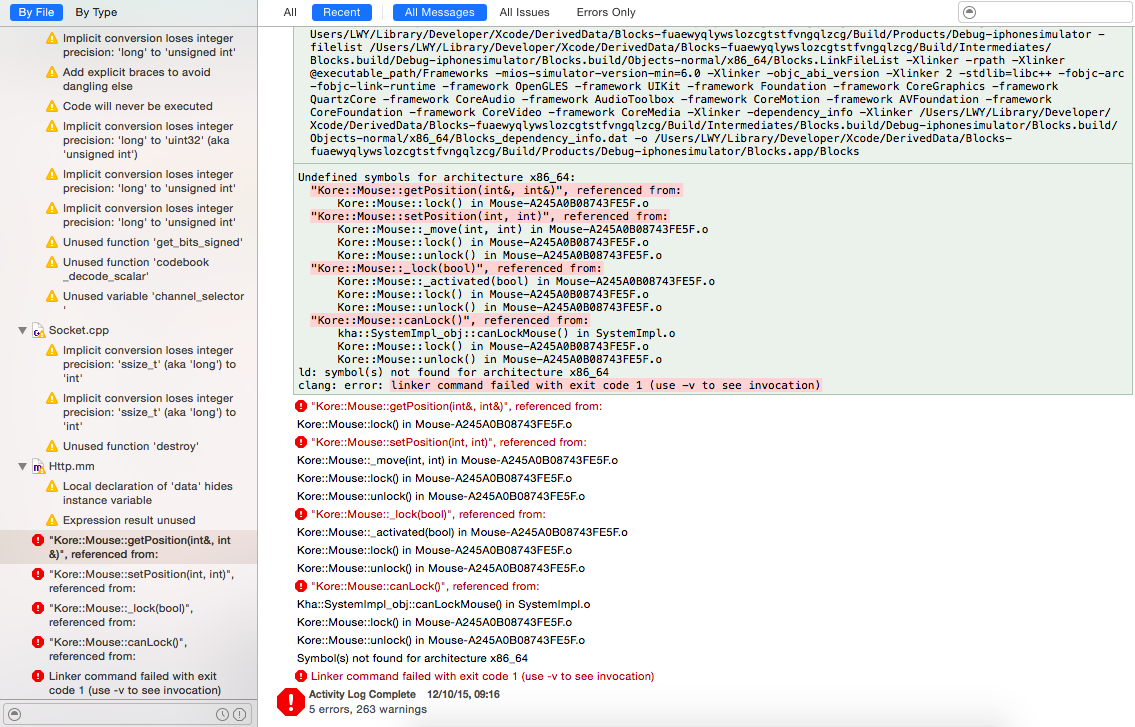Select Http.mm file icon

pos(38,467)
